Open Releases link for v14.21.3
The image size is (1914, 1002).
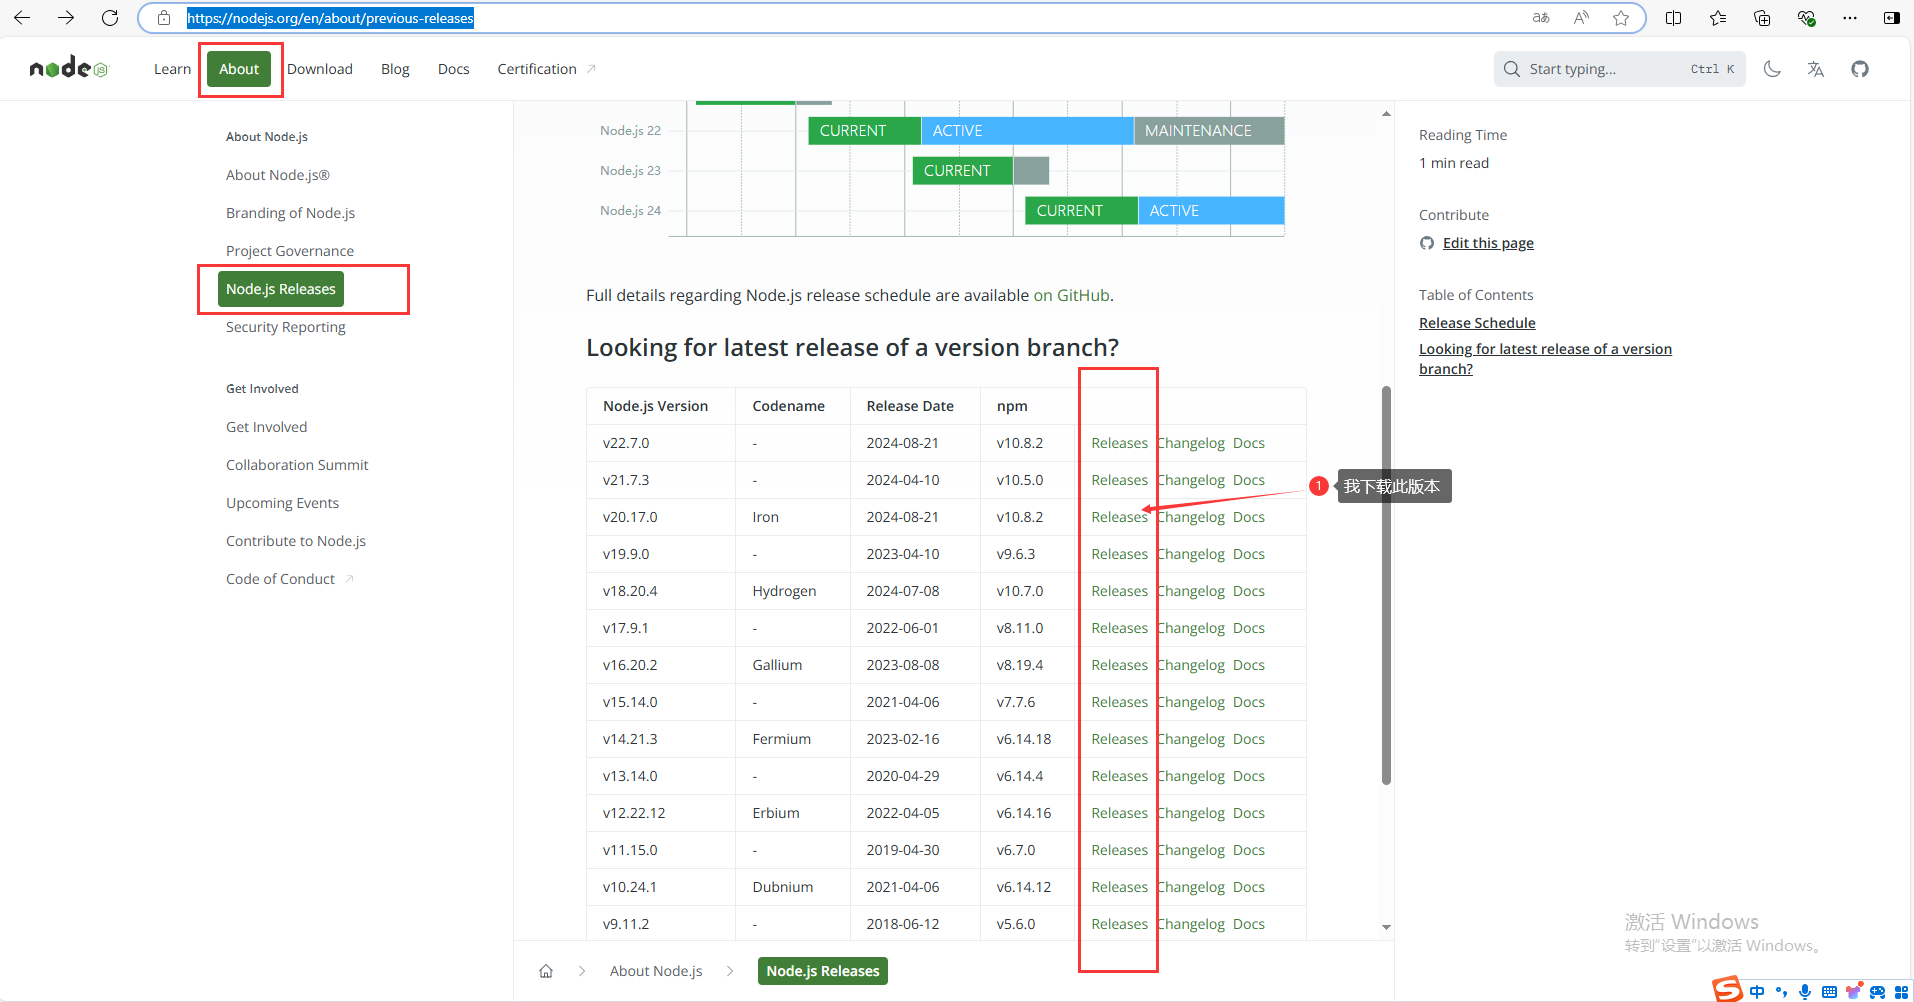pyautogui.click(x=1119, y=739)
